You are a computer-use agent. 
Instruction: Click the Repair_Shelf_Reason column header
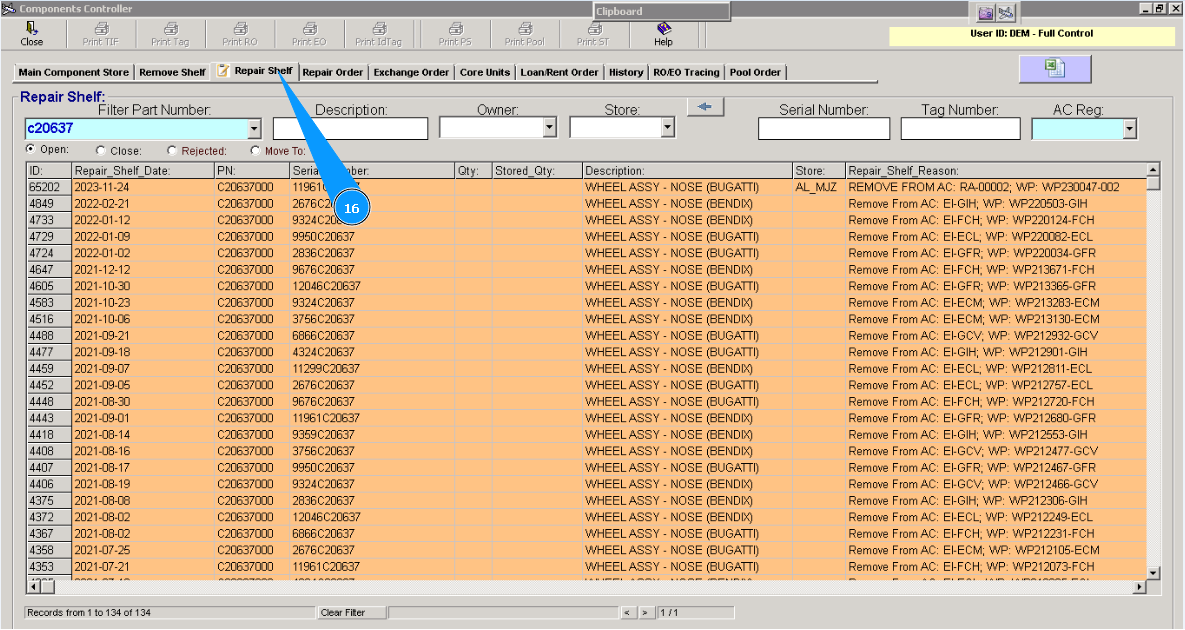click(995, 171)
